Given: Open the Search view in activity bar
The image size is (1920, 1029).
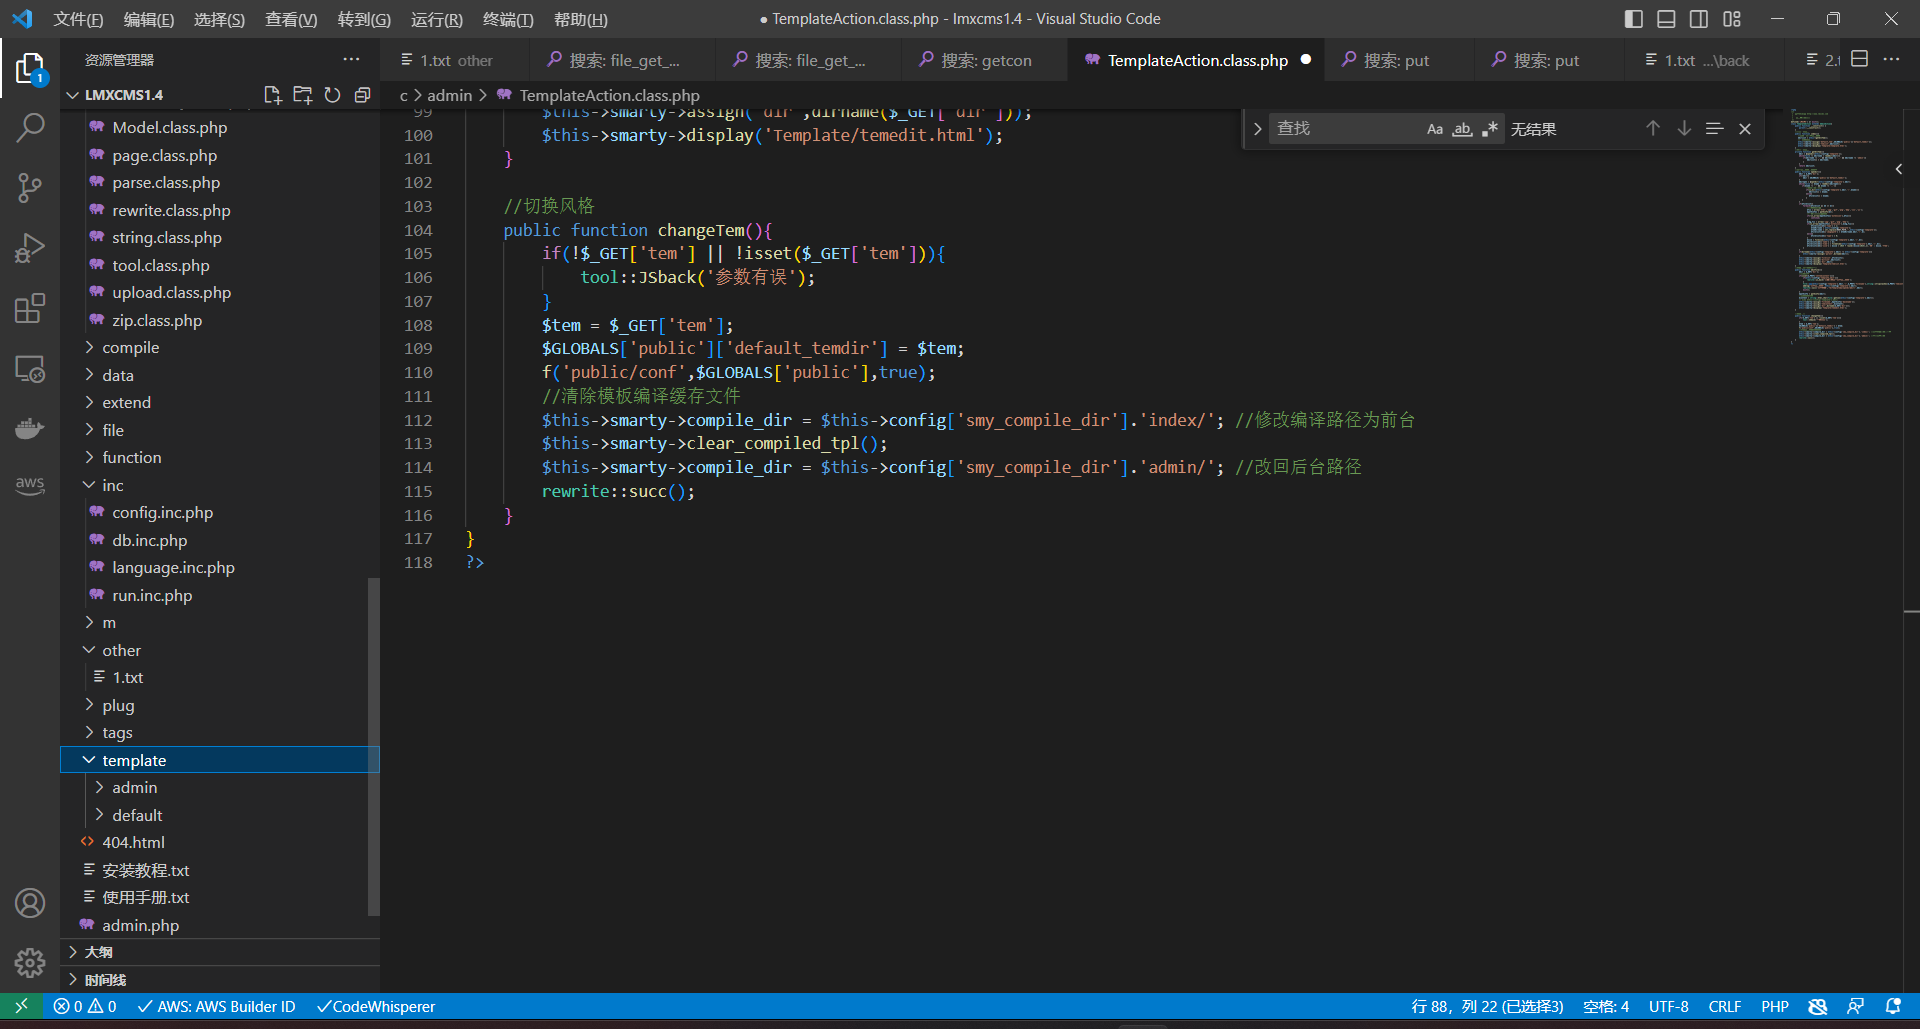Looking at the screenshot, I should (x=30, y=128).
